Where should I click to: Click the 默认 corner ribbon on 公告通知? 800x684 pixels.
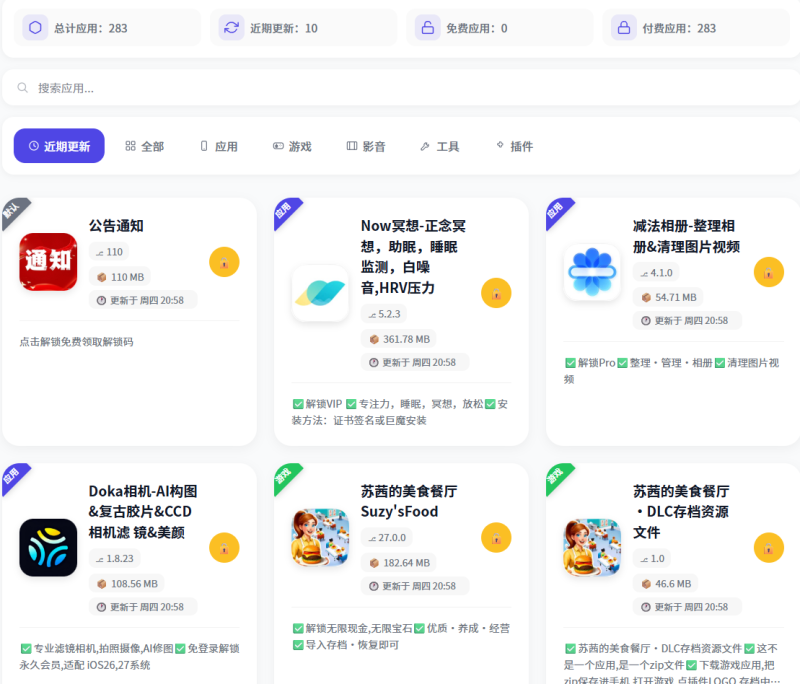click(13, 210)
